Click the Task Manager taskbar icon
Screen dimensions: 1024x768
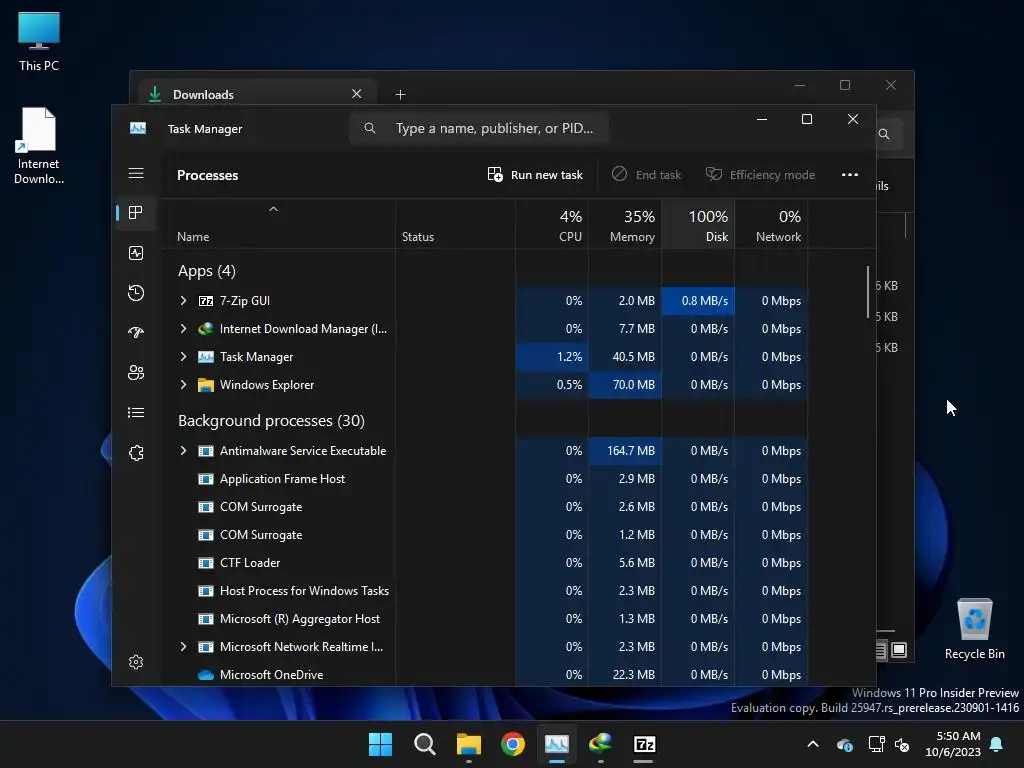[x=556, y=744]
